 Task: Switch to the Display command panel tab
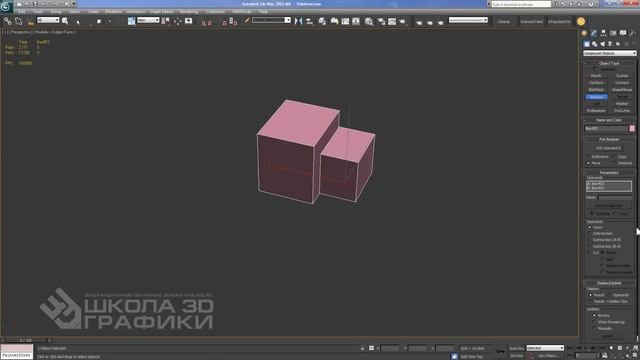click(623, 33)
